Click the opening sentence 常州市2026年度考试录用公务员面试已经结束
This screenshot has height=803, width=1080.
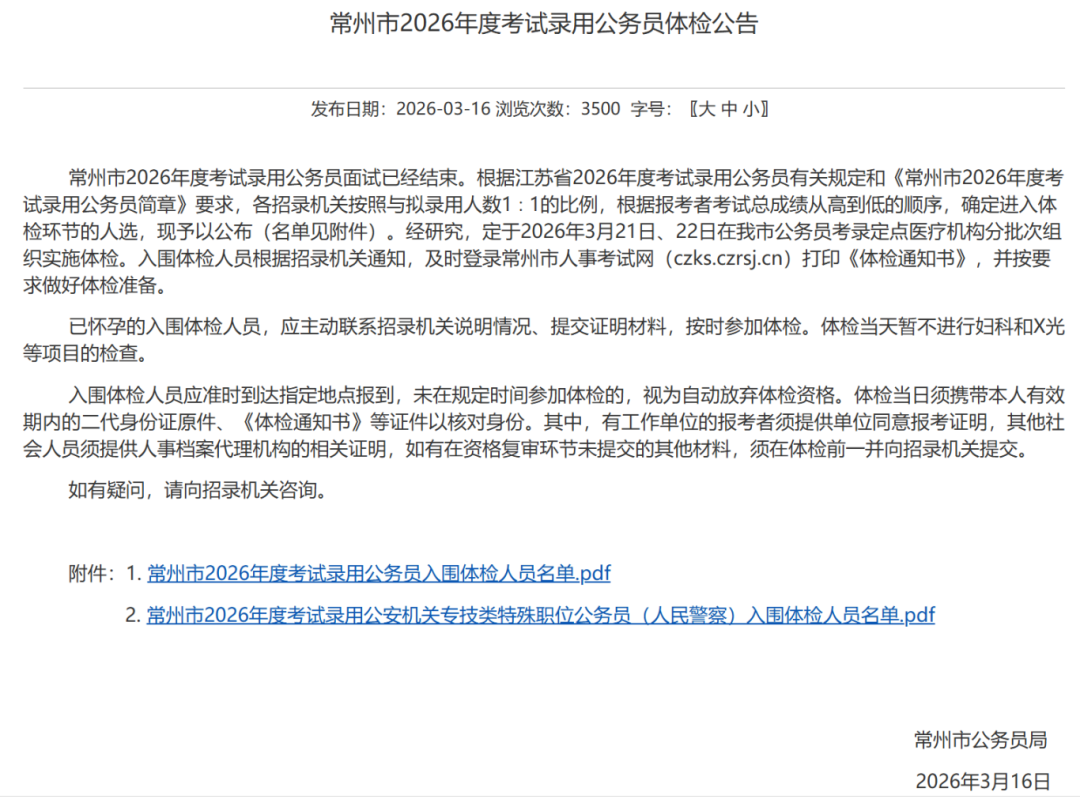click(x=267, y=179)
